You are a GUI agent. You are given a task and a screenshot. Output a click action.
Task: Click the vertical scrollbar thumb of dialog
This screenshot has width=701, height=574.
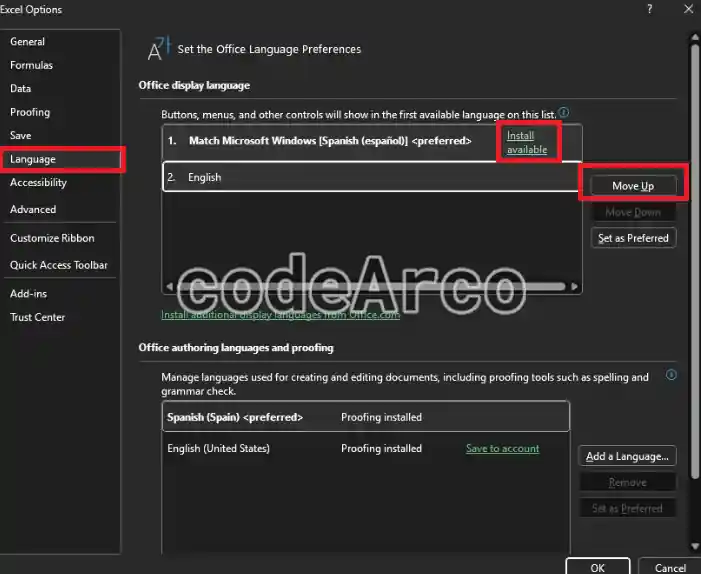(695, 262)
